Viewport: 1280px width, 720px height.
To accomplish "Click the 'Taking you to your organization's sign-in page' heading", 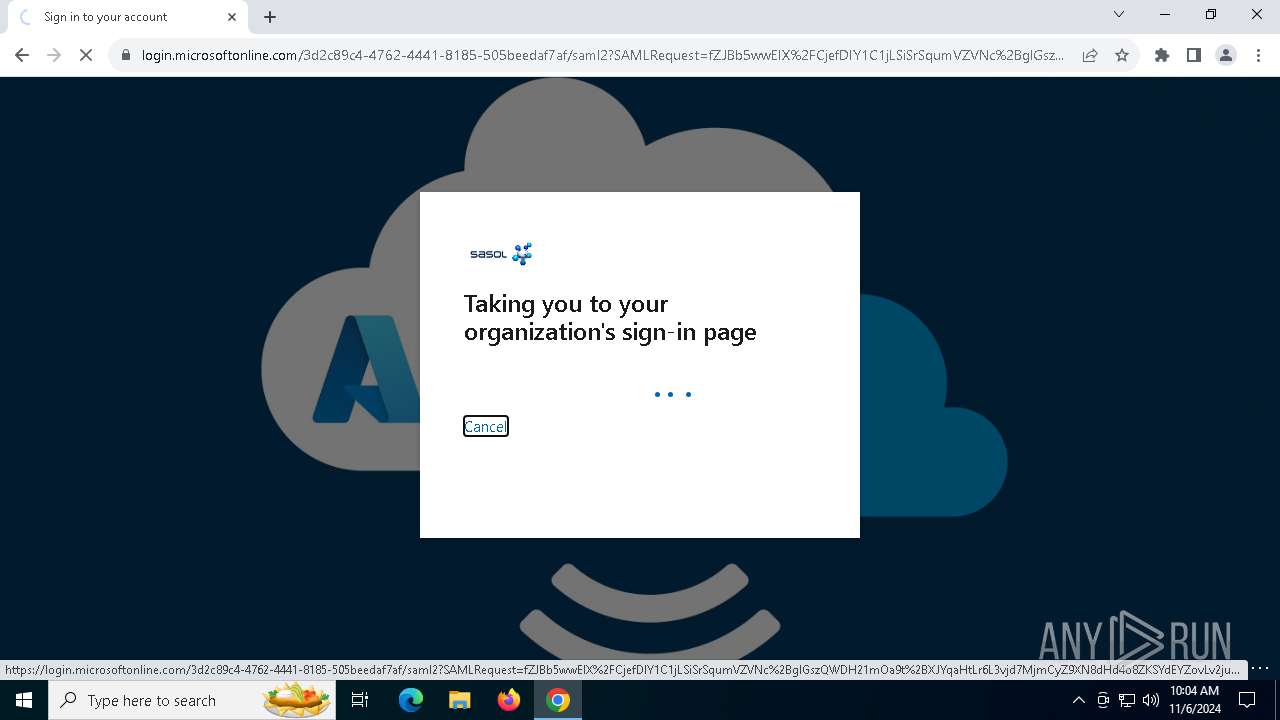I will 610,318.
